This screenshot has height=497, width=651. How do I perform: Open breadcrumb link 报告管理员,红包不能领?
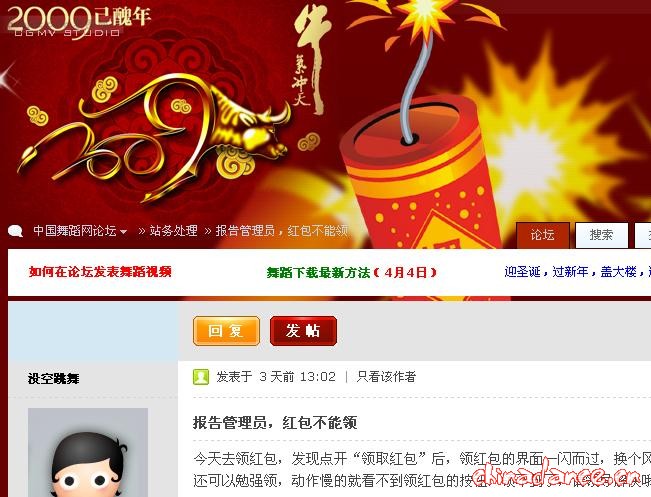pos(282,231)
